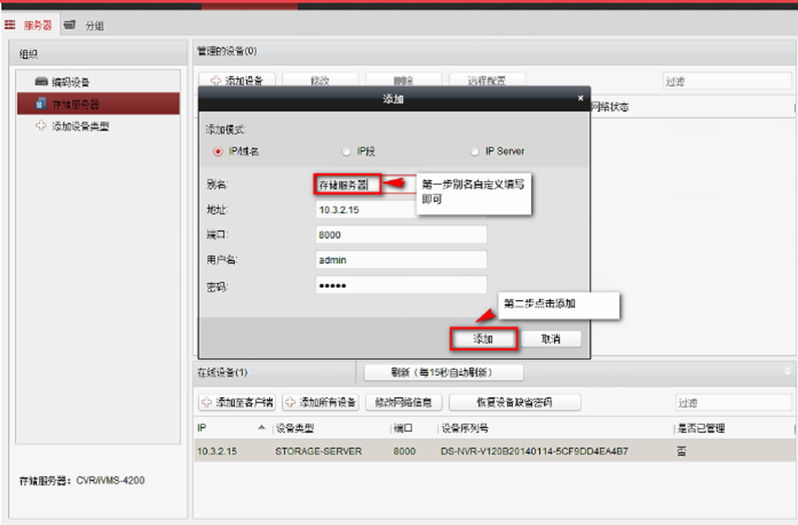Click the 否 managed-status cell
Screen dimensions: 798x525
681,451
